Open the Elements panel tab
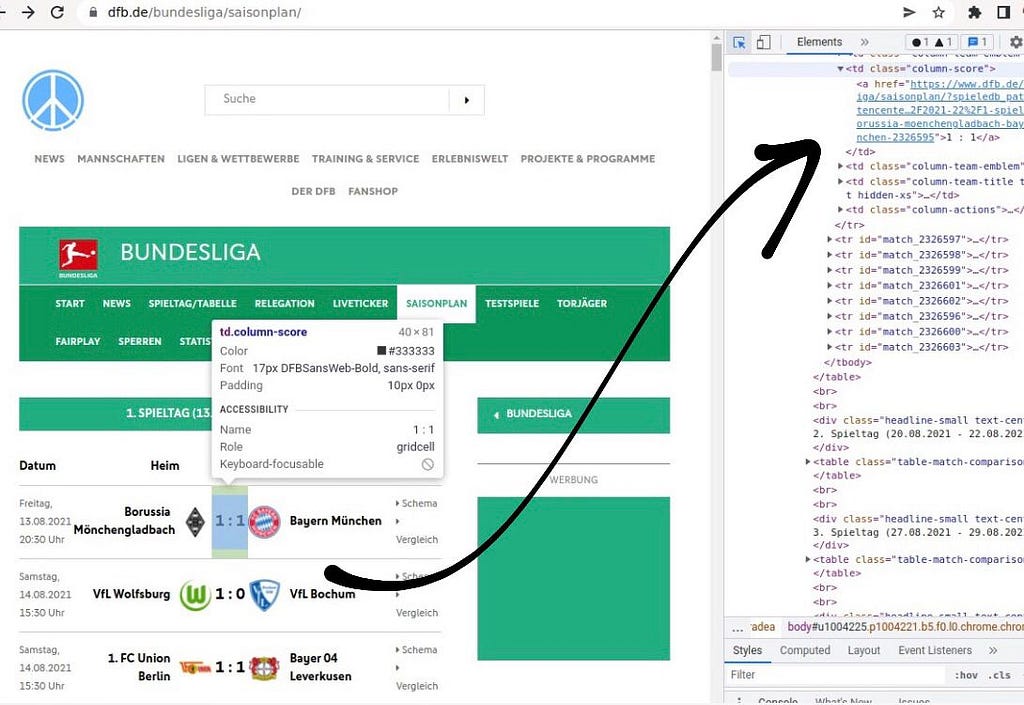Image resolution: width=1024 pixels, height=705 pixels. [819, 42]
